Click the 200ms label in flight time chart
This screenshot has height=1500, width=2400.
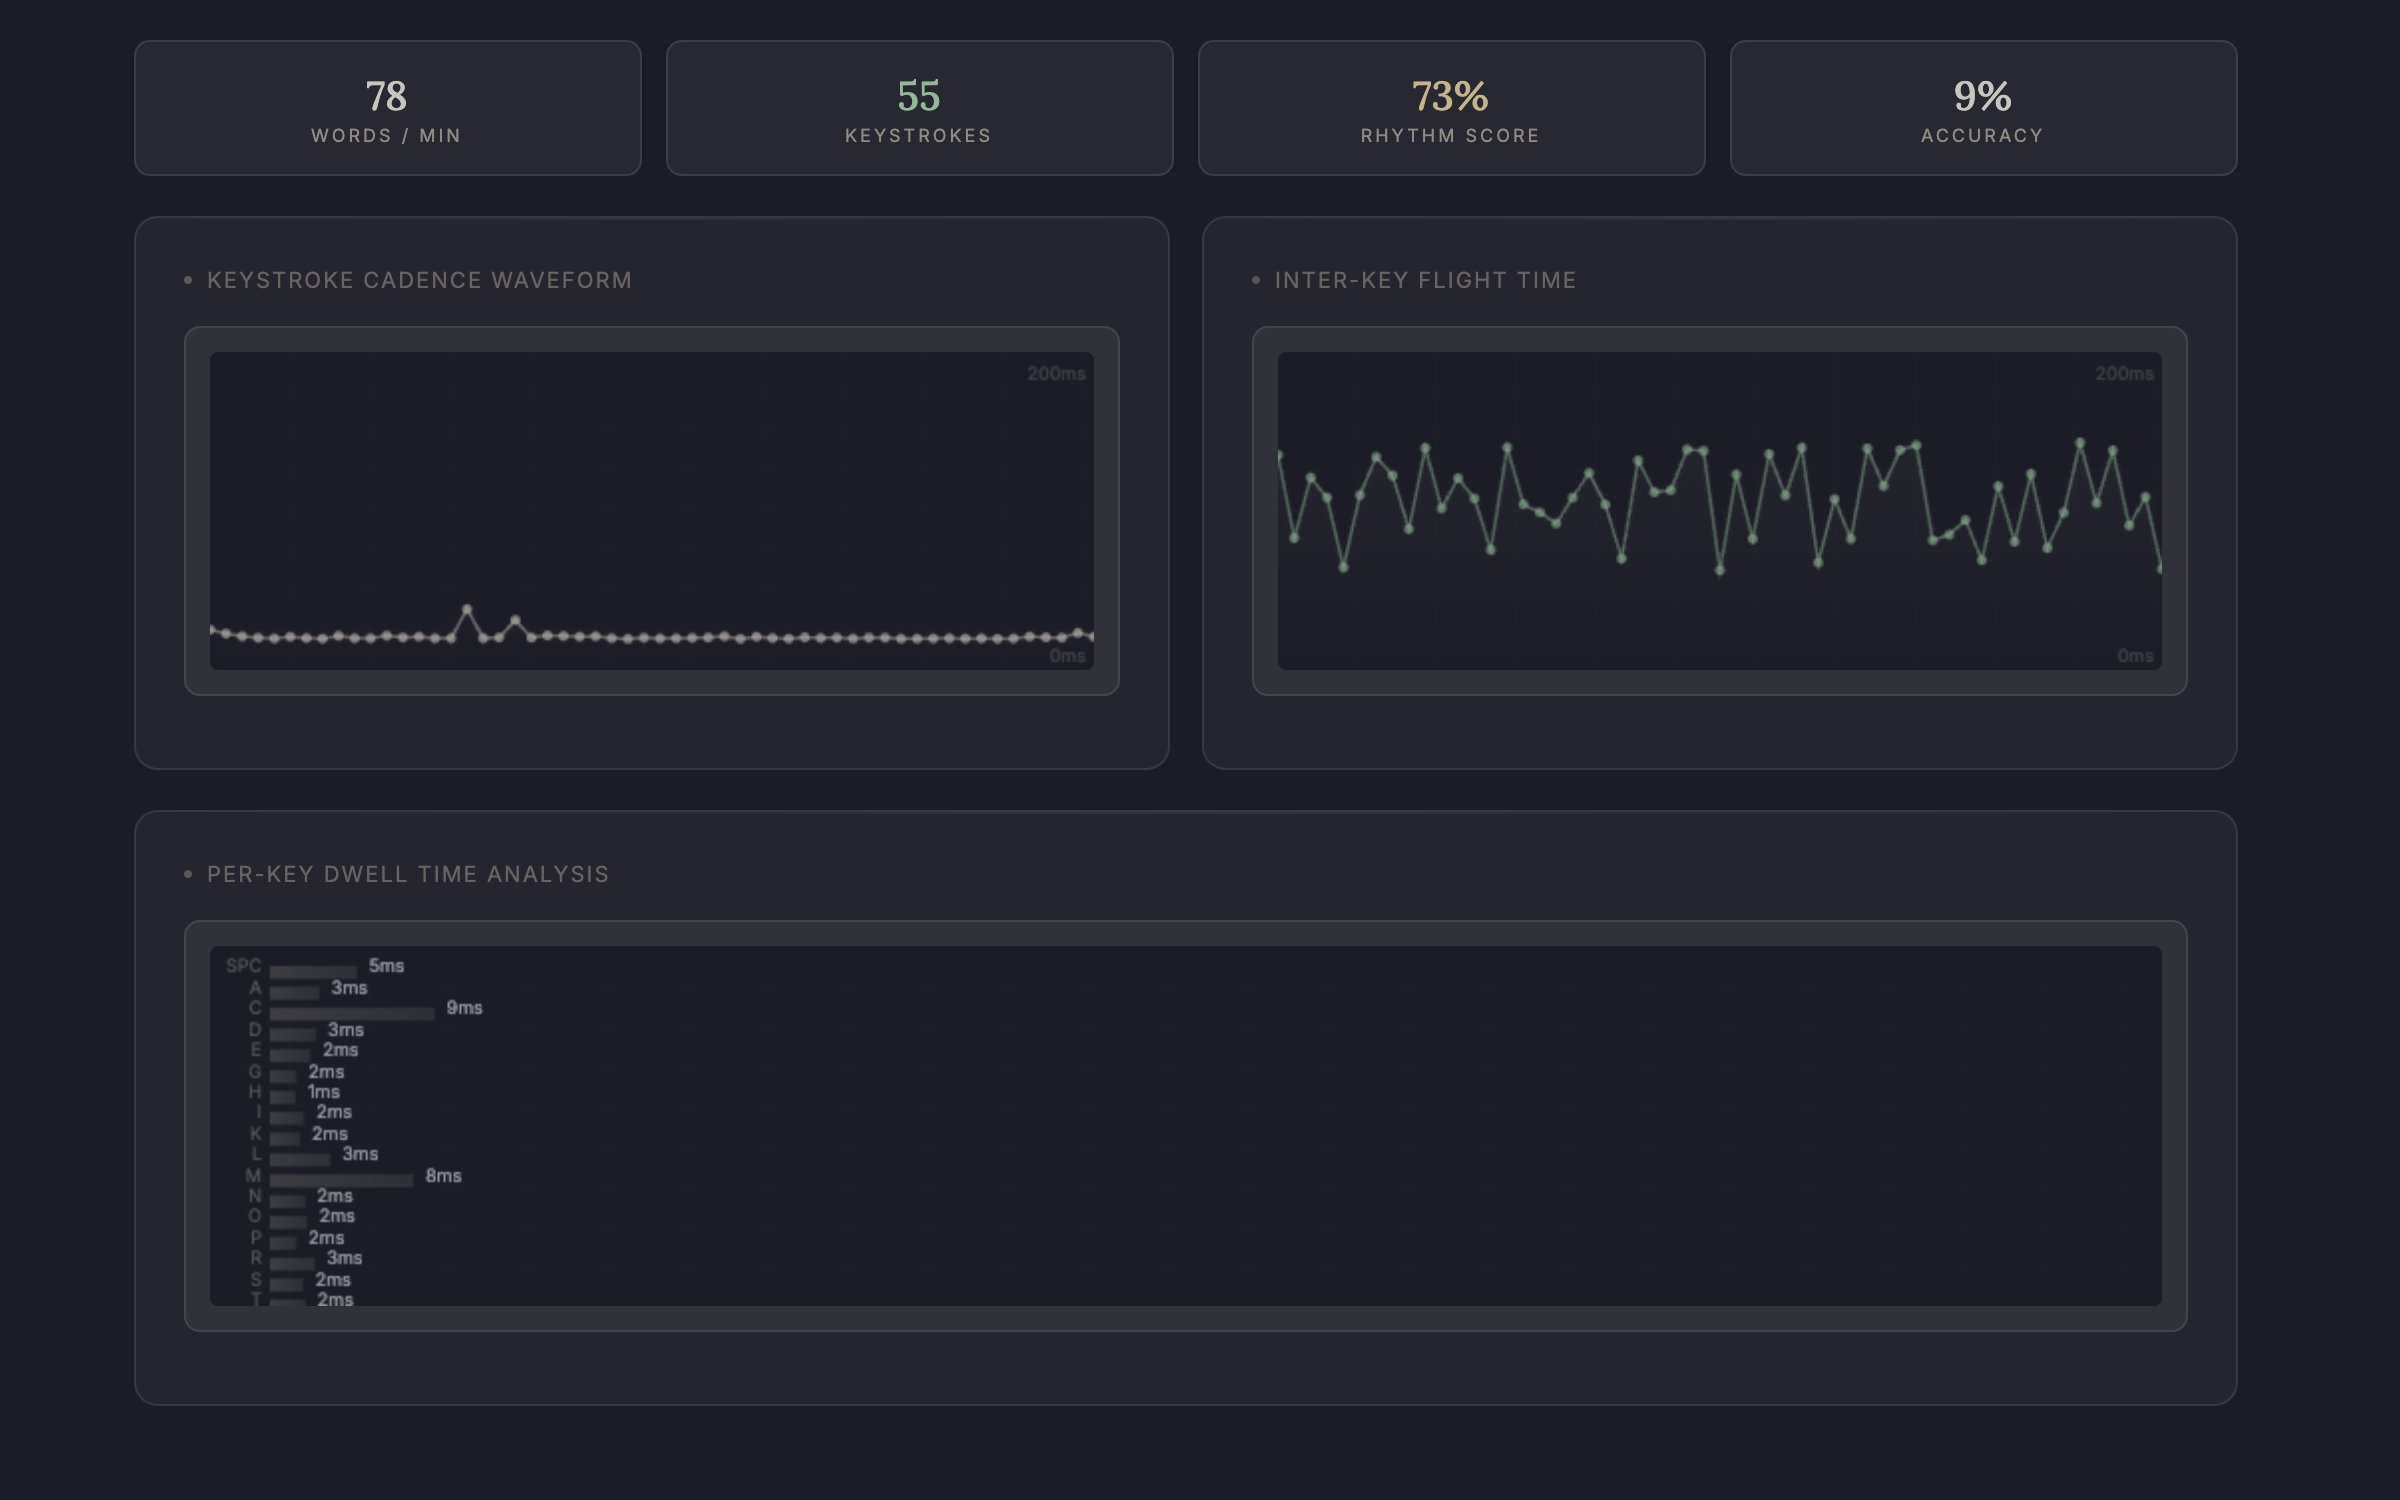click(x=2124, y=374)
